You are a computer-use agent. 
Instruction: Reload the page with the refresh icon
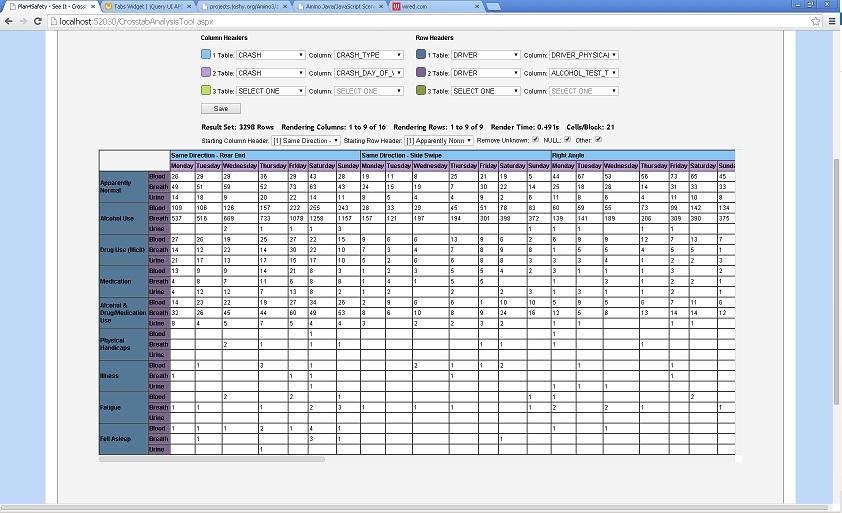point(38,21)
